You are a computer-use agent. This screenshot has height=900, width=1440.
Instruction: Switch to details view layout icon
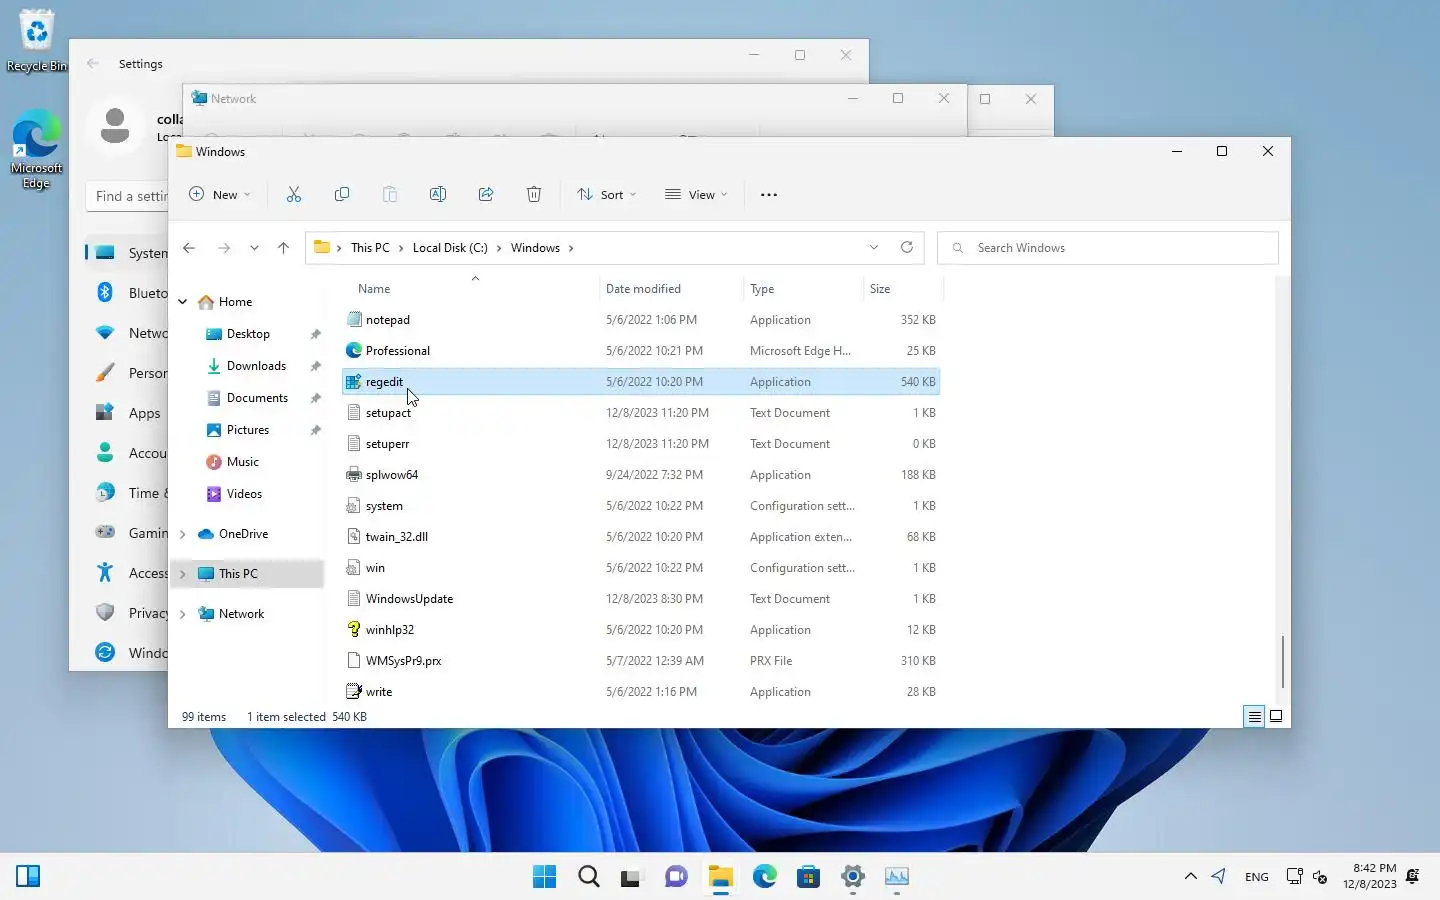pos(1254,716)
